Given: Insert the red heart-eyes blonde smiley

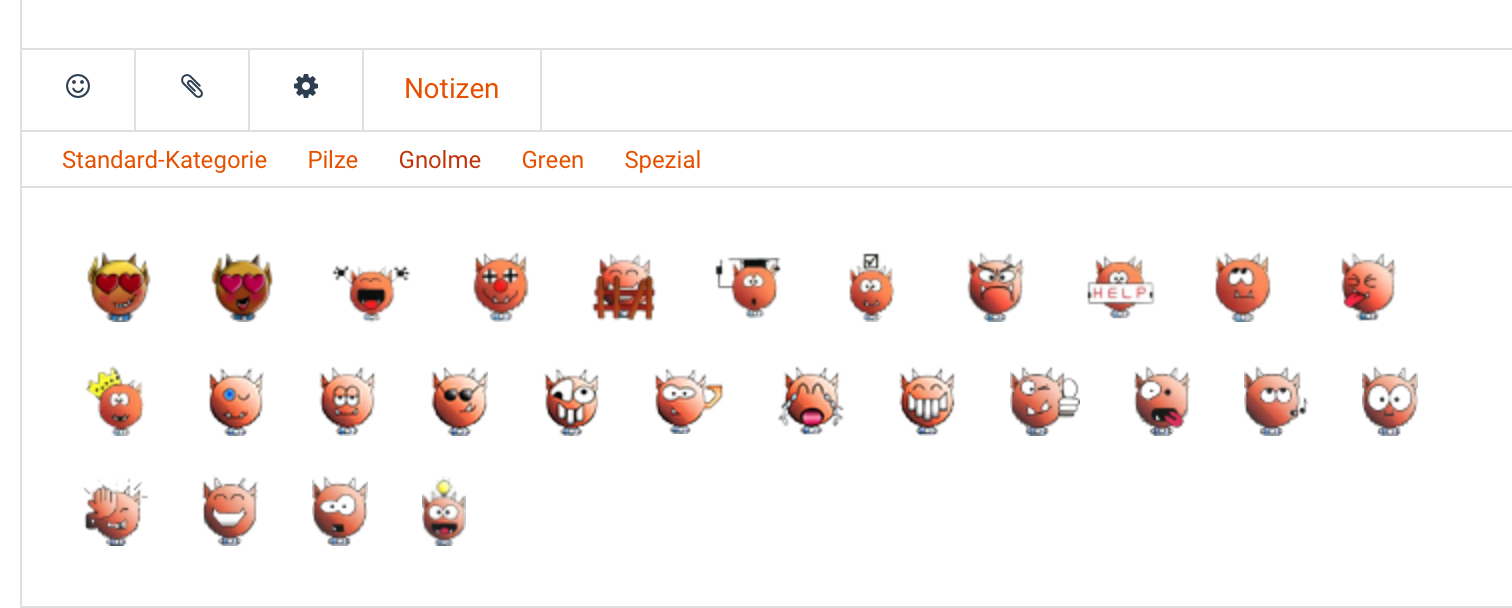Looking at the screenshot, I should click(118, 286).
